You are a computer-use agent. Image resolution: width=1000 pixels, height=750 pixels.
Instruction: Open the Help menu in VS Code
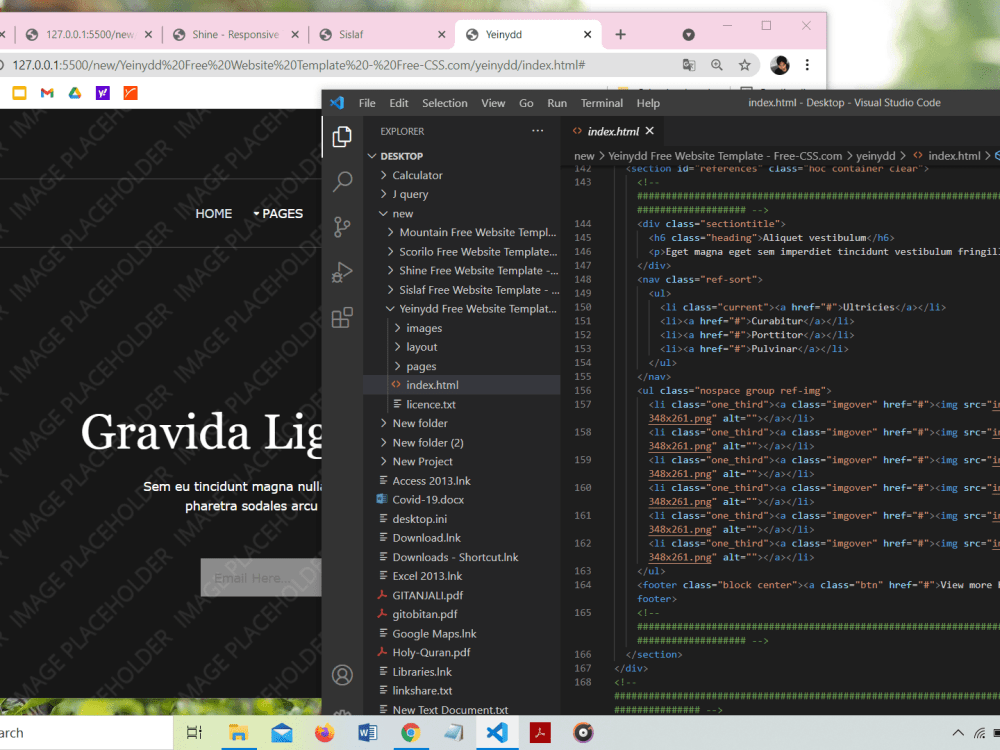coord(648,103)
